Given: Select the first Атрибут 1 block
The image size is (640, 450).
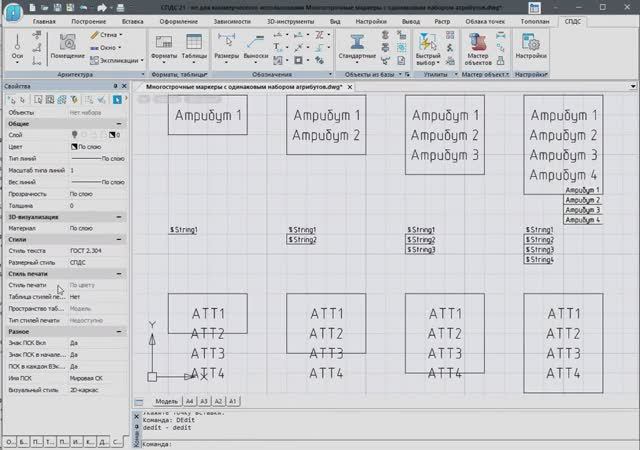Looking at the screenshot, I should [208, 115].
